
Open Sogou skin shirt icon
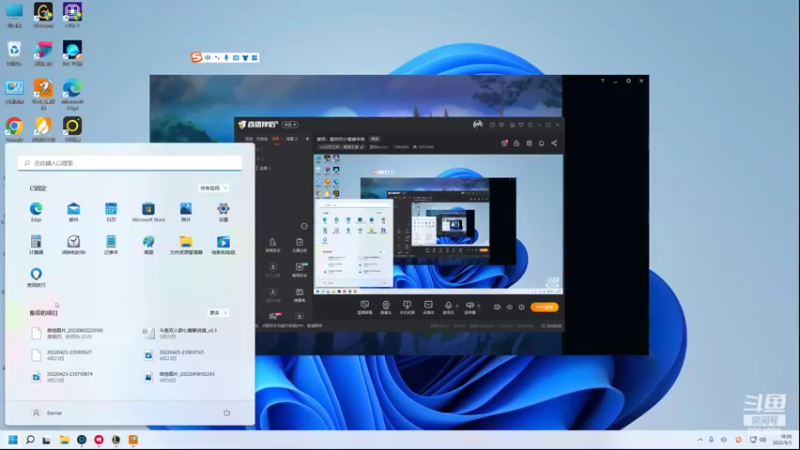point(245,58)
